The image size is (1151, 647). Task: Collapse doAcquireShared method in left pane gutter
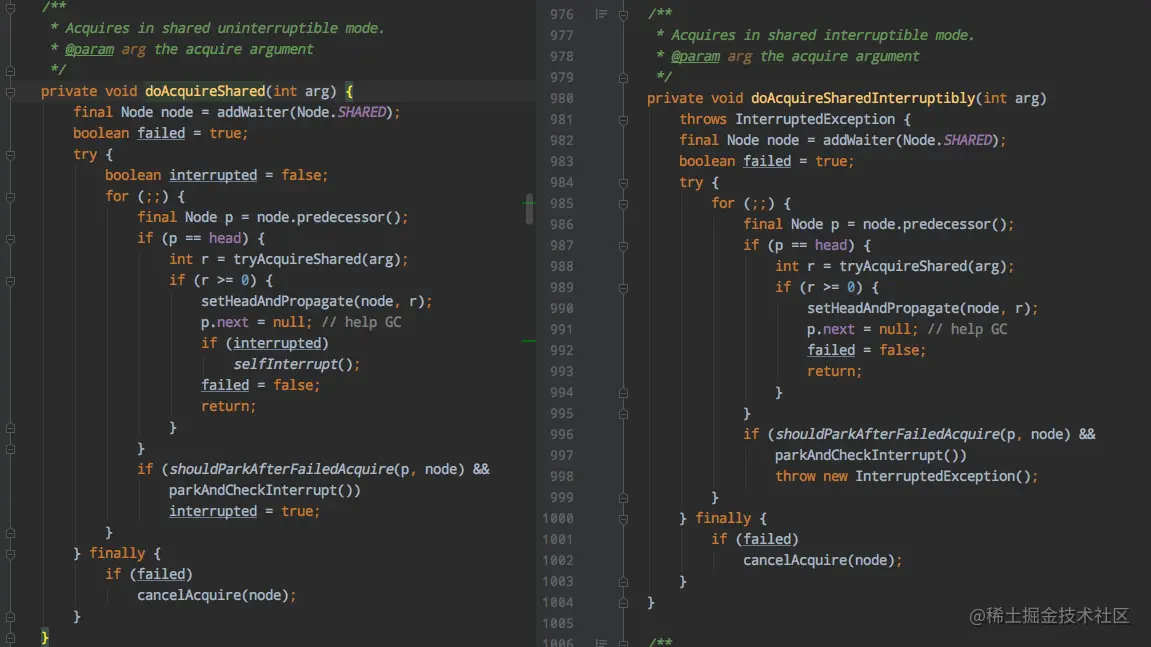click(x=10, y=92)
